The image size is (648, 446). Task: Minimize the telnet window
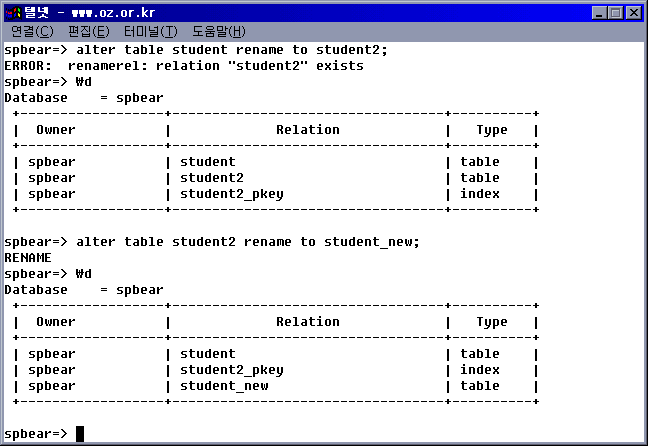pos(598,12)
